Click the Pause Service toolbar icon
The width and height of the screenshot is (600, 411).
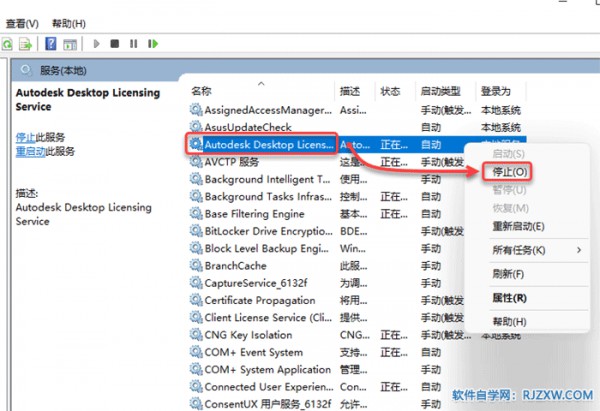(133, 44)
